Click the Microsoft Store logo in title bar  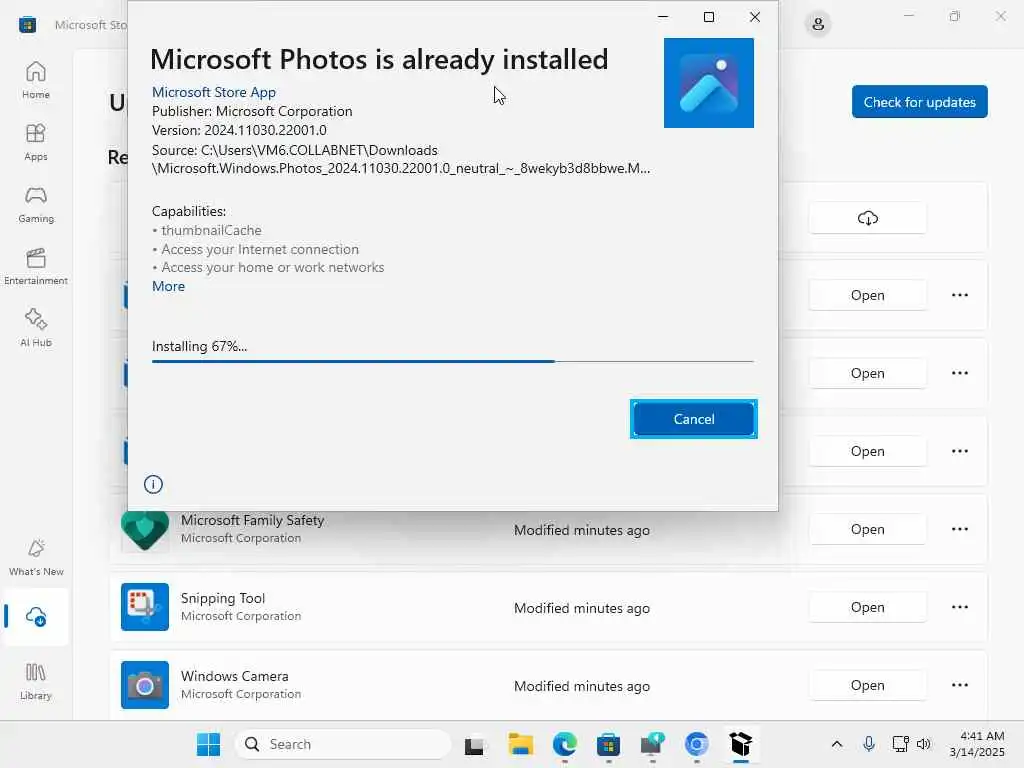coord(27,25)
